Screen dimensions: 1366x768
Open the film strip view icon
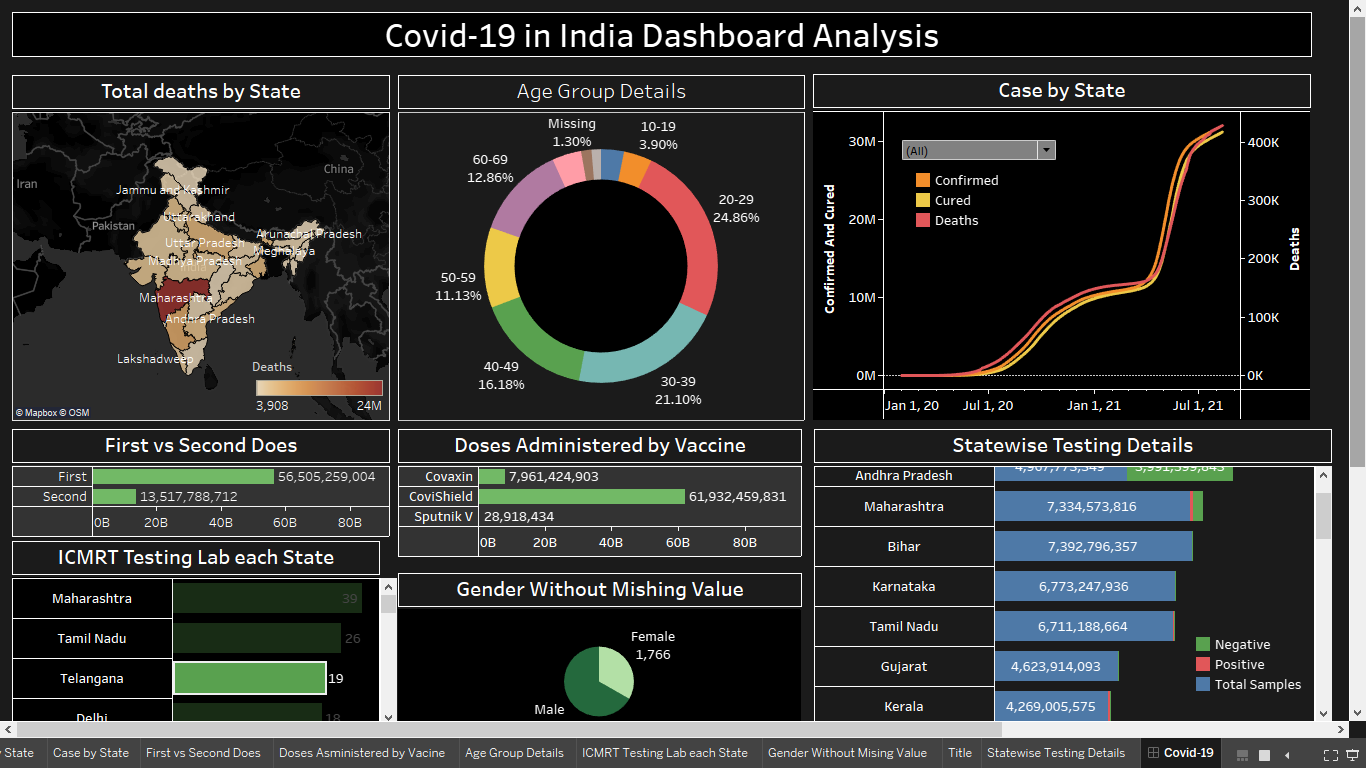tap(1243, 754)
